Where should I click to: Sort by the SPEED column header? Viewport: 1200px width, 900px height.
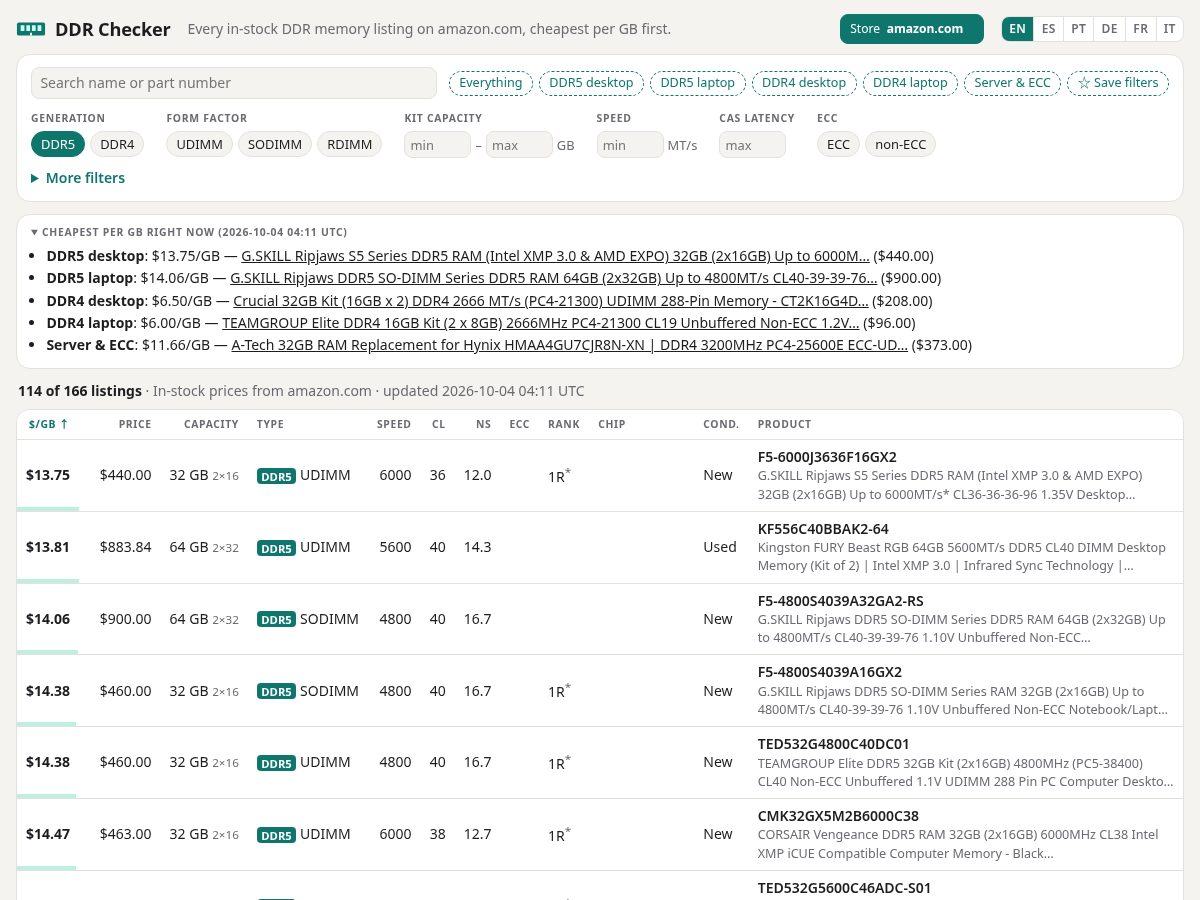[x=394, y=424]
